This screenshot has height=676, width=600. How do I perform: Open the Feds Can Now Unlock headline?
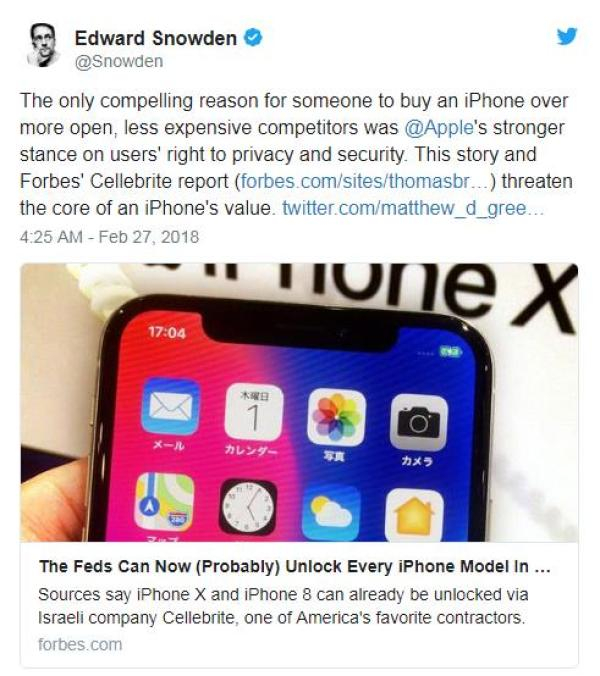pos(295,566)
